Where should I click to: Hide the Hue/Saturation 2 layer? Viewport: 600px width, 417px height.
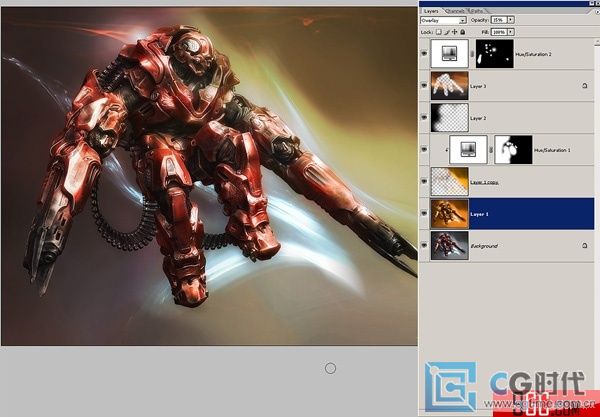point(425,53)
